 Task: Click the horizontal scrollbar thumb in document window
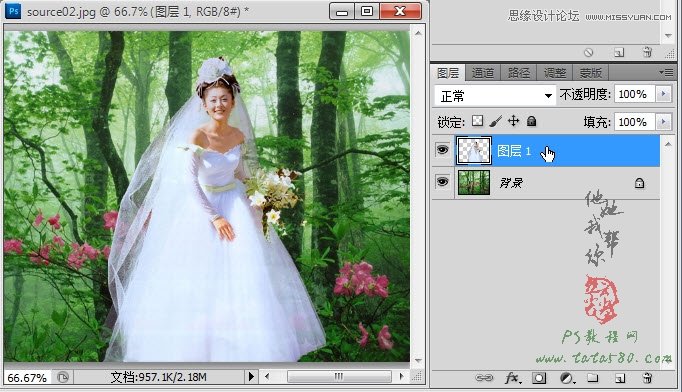pyautogui.click(x=339, y=376)
